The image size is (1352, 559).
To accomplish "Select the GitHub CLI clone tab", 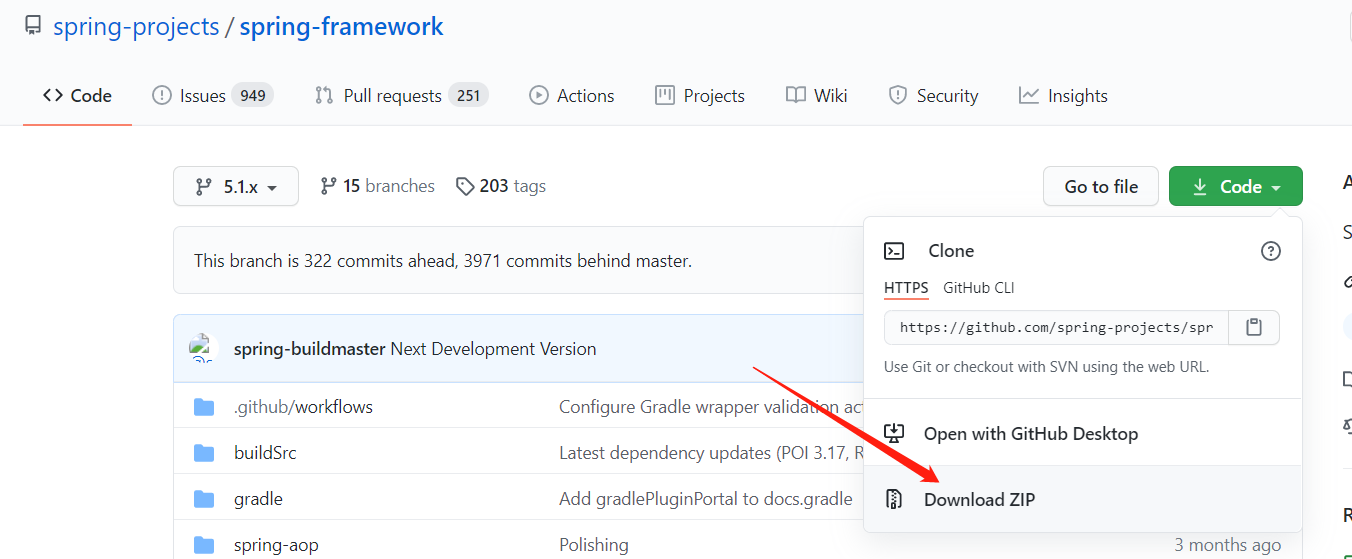I will click(979, 288).
